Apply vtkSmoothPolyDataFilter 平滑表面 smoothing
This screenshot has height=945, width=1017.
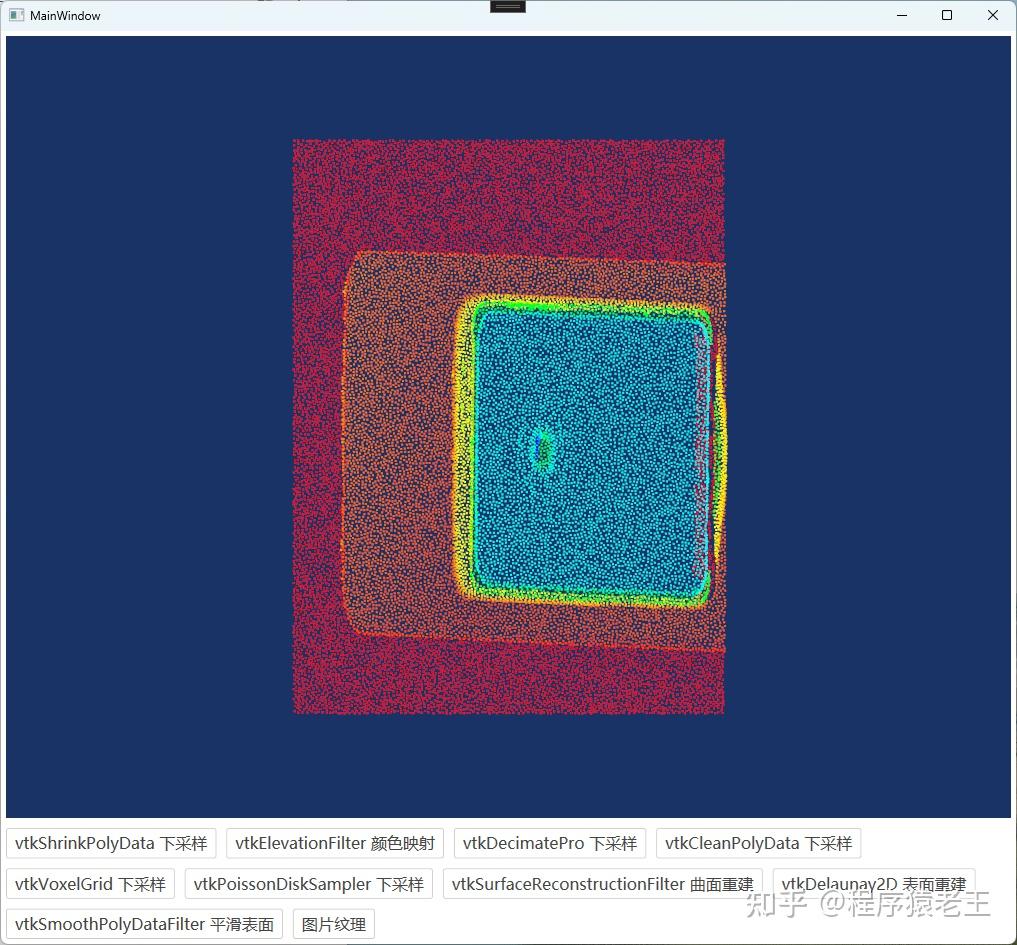pos(143,923)
